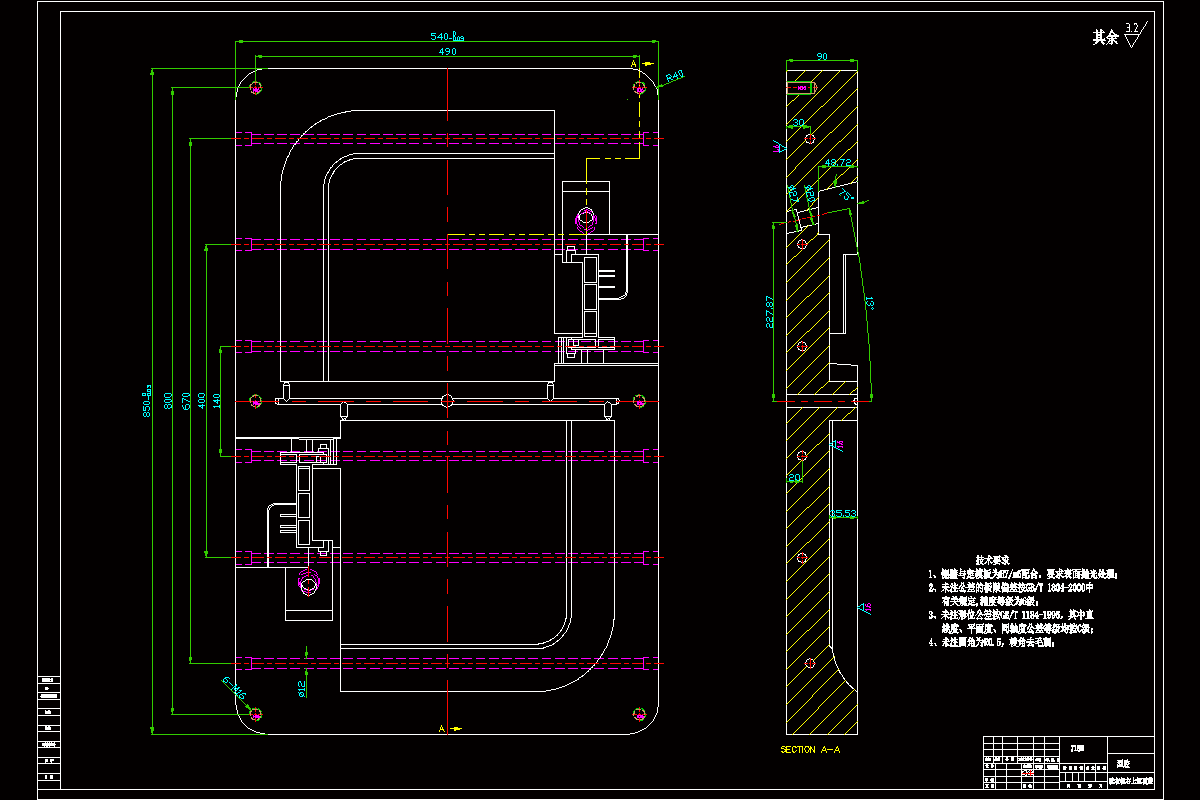
Task: Select the 670 vertical dimension text
Action: coord(186,402)
